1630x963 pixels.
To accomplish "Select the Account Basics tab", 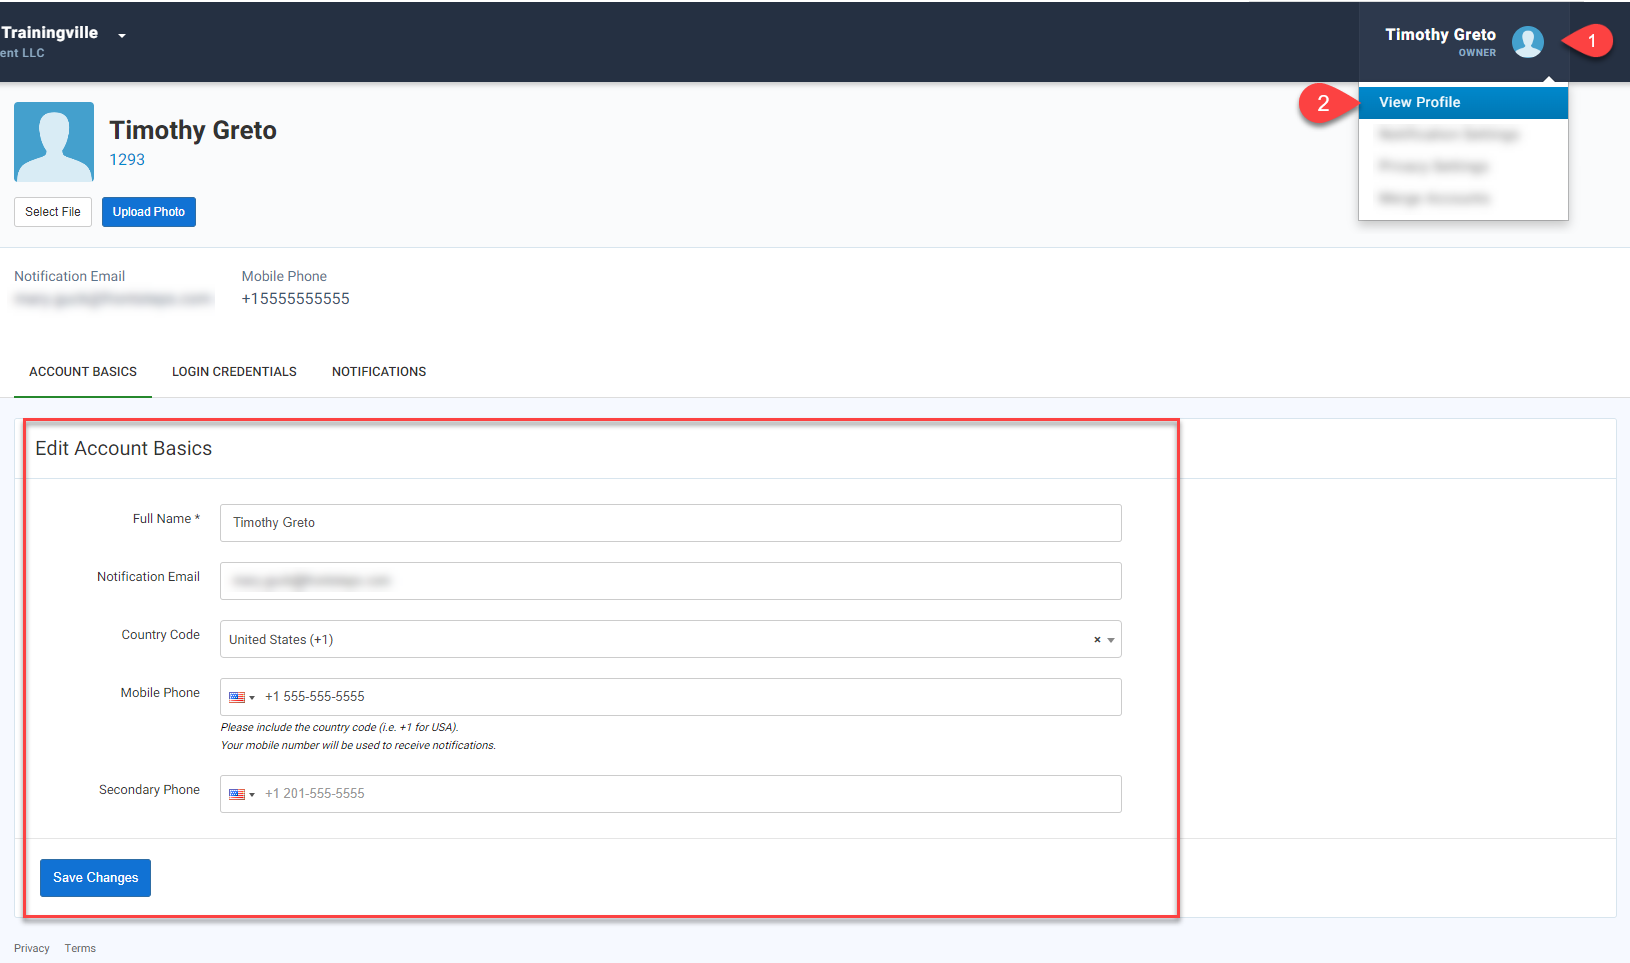I will tap(83, 372).
